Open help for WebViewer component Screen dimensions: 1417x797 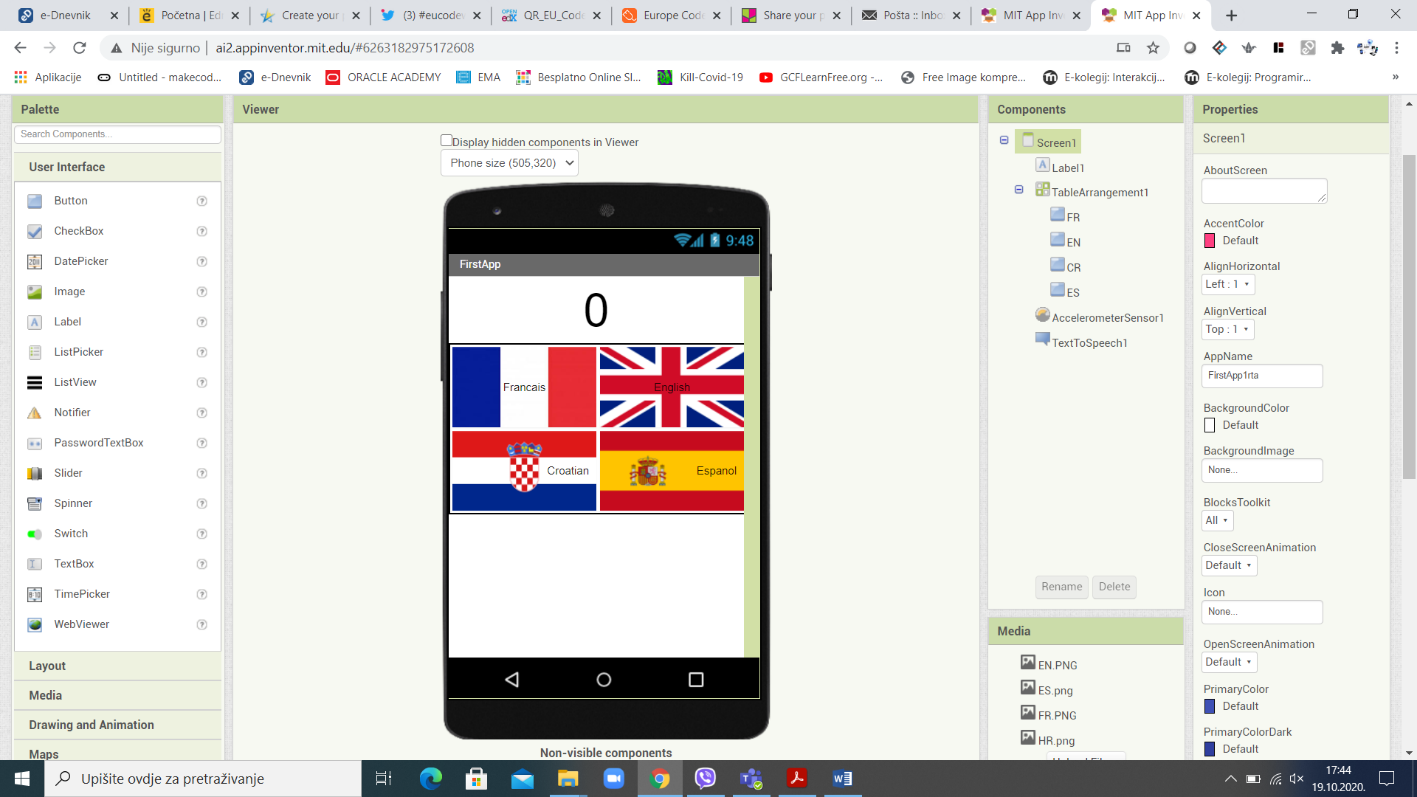[202, 624]
